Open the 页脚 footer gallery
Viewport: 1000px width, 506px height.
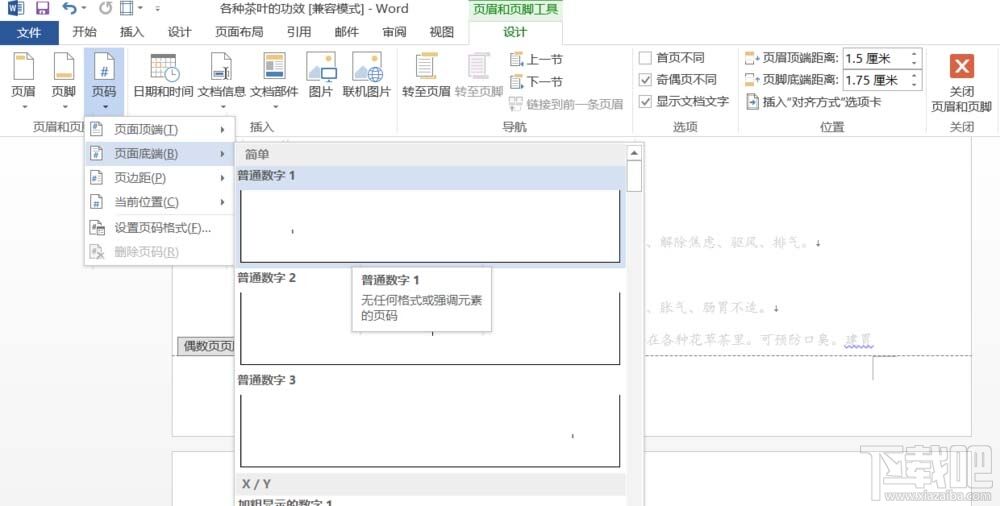[x=64, y=81]
